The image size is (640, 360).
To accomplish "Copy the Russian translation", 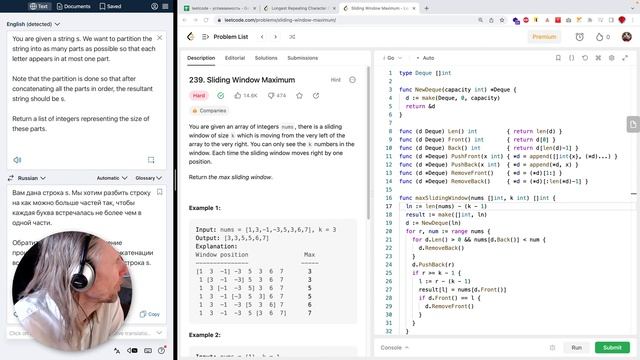I will (150, 314).
